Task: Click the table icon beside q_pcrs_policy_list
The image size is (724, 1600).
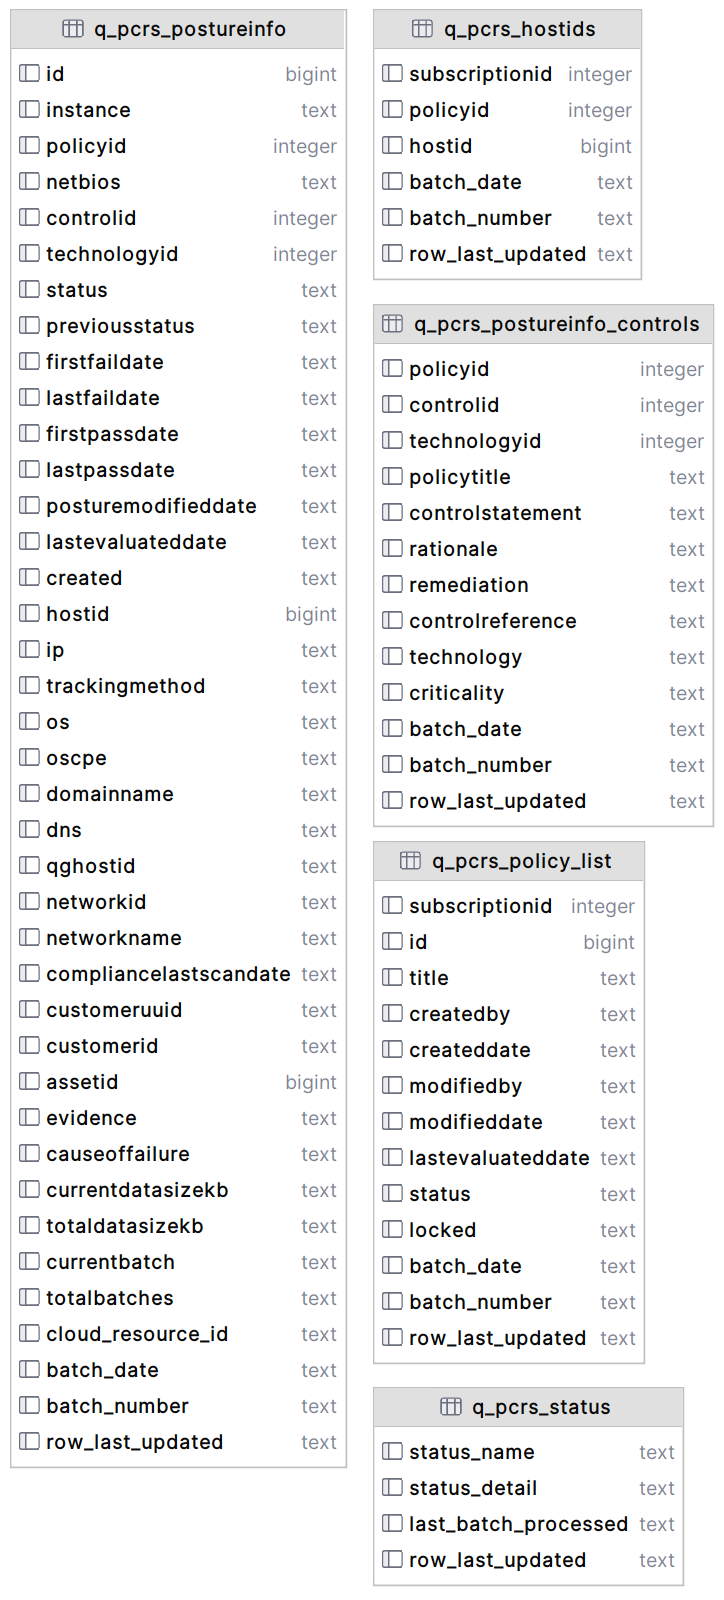Action: (411, 861)
